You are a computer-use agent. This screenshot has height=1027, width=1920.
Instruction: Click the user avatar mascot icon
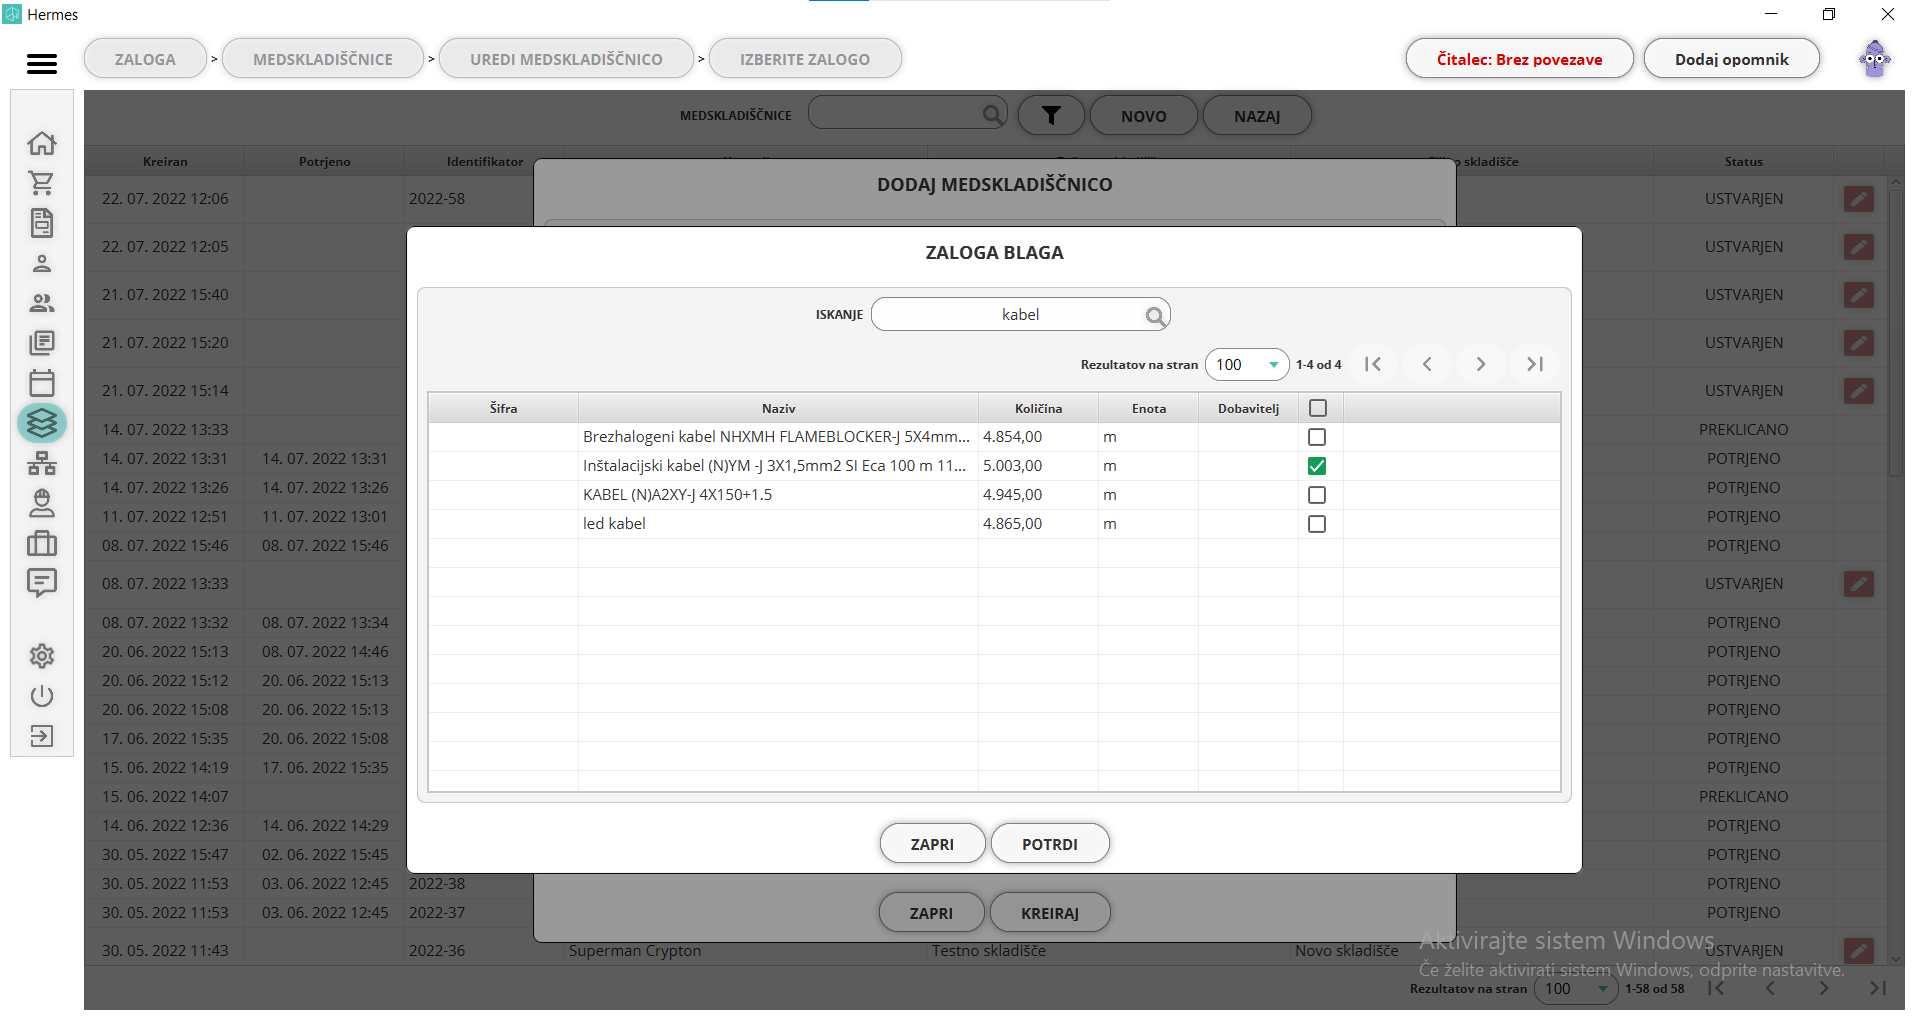point(1875,59)
